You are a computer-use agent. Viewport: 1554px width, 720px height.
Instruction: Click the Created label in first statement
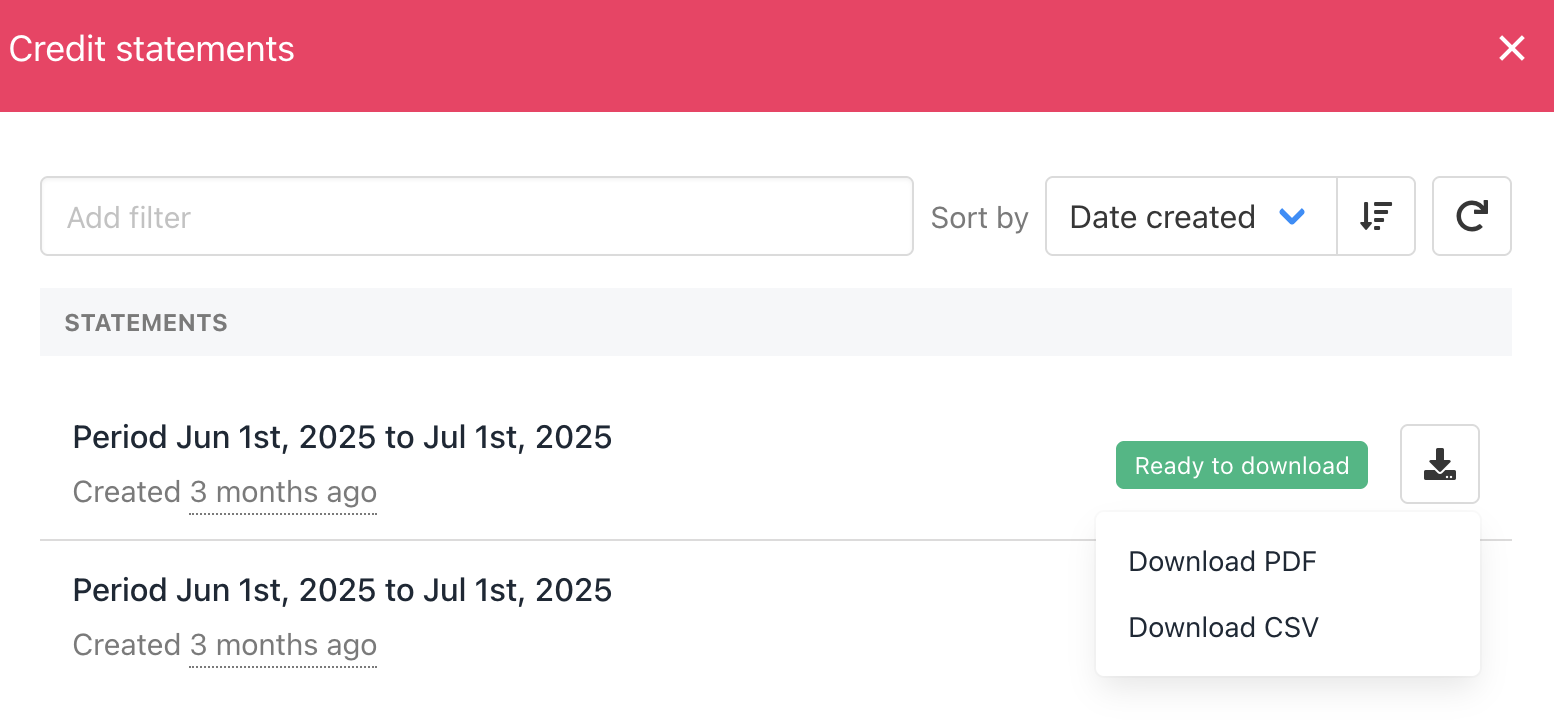[127, 492]
